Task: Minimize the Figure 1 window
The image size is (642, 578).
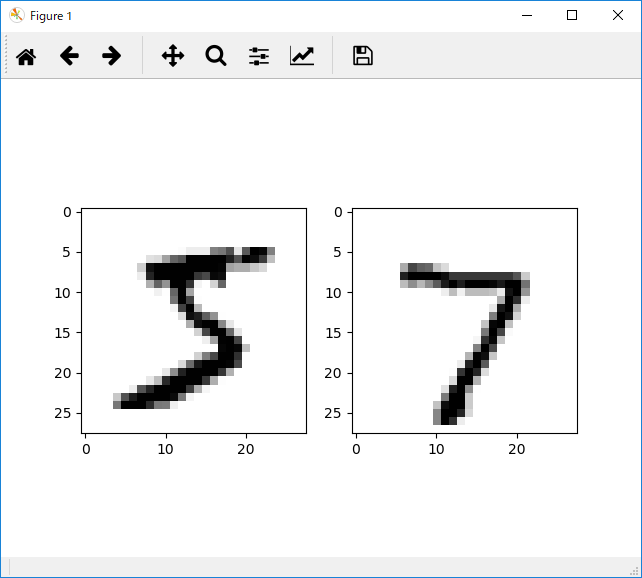Action: [x=527, y=16]
